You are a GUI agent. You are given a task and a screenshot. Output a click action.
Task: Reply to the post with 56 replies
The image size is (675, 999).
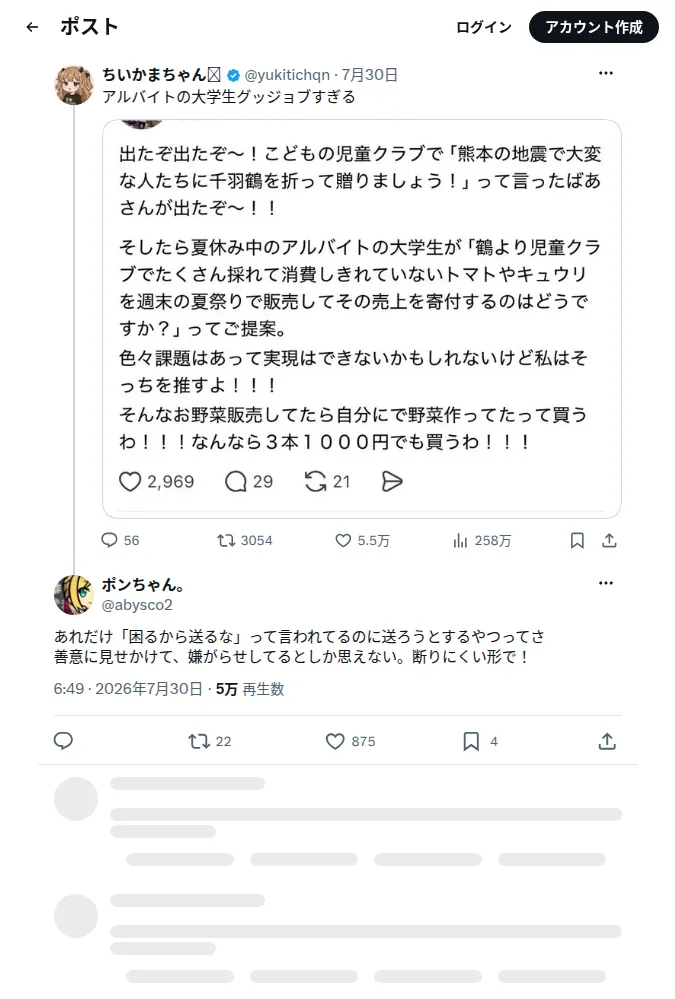pos(120,540)
